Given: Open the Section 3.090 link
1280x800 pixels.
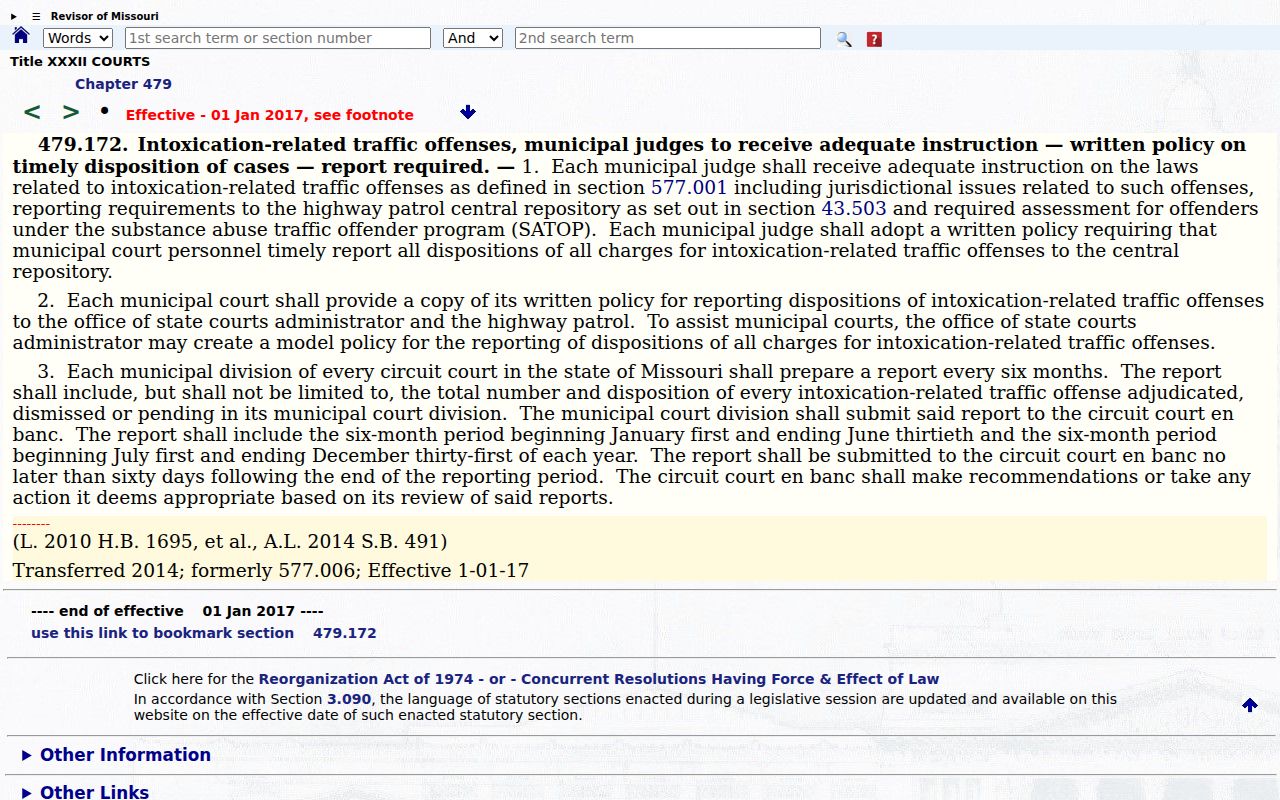Looking at the screenshot, I should pyautogui.click(x=350, y=699).
